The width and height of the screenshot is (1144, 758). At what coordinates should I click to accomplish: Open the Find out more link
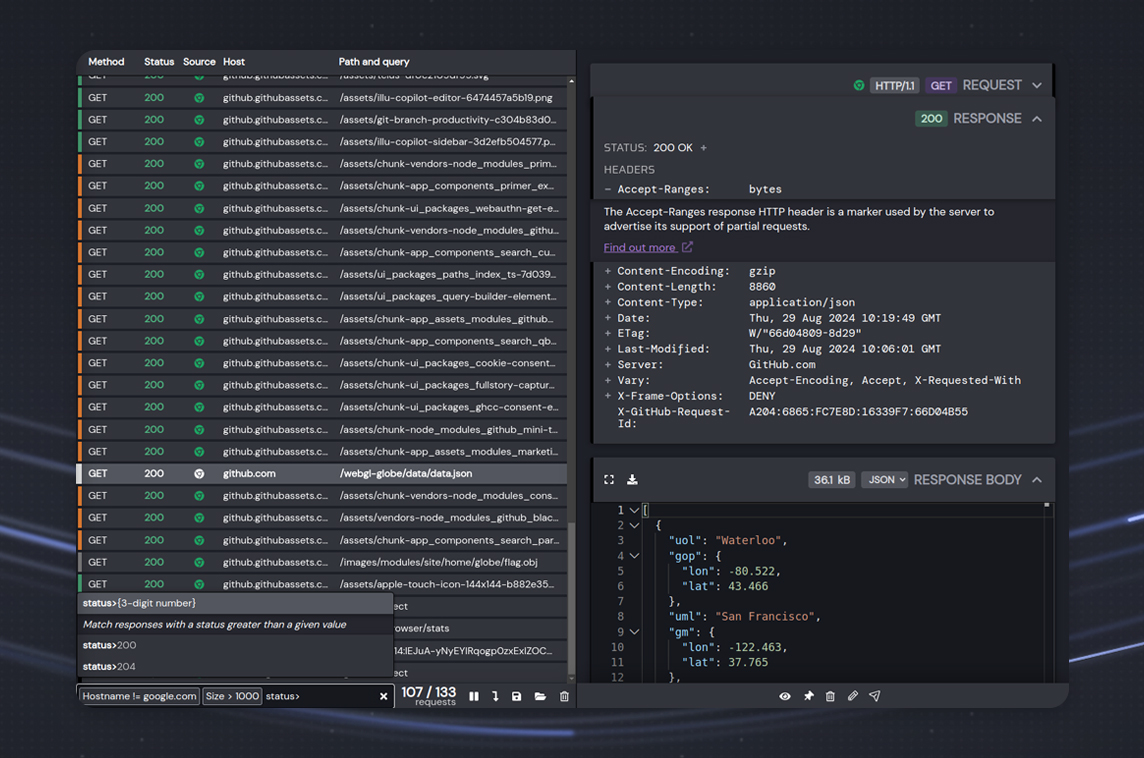640,247
